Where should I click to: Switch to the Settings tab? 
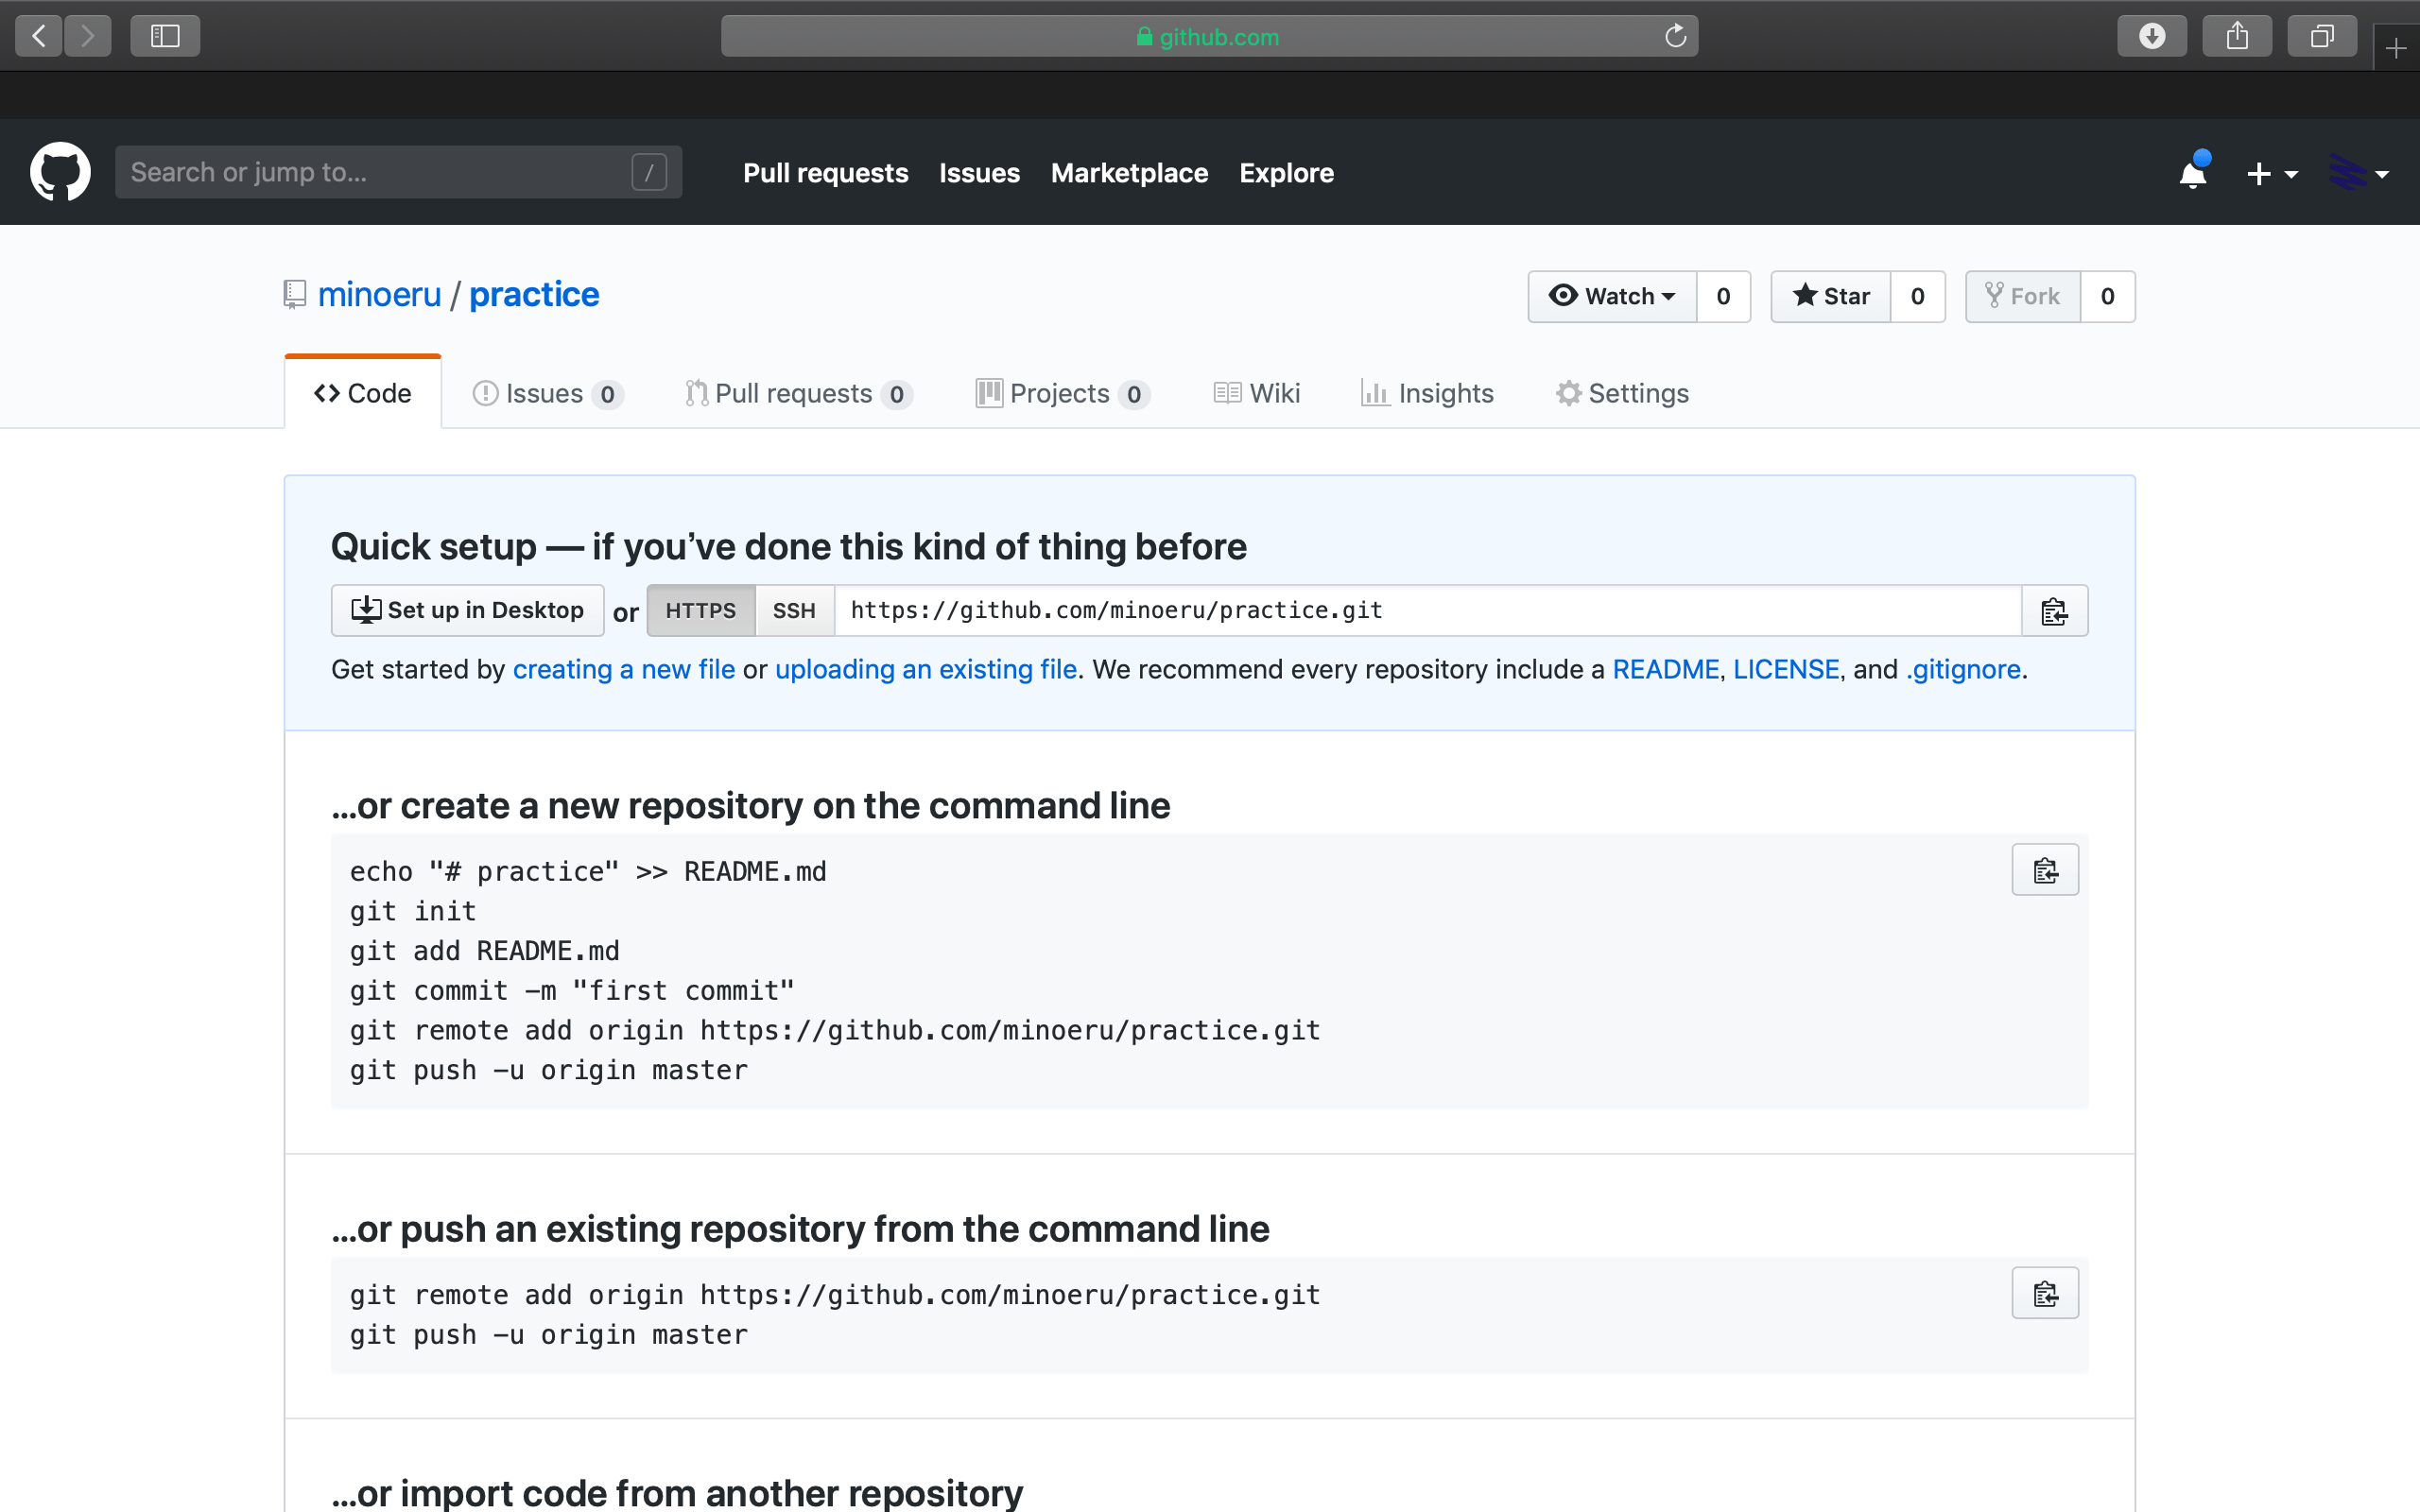1622,393
